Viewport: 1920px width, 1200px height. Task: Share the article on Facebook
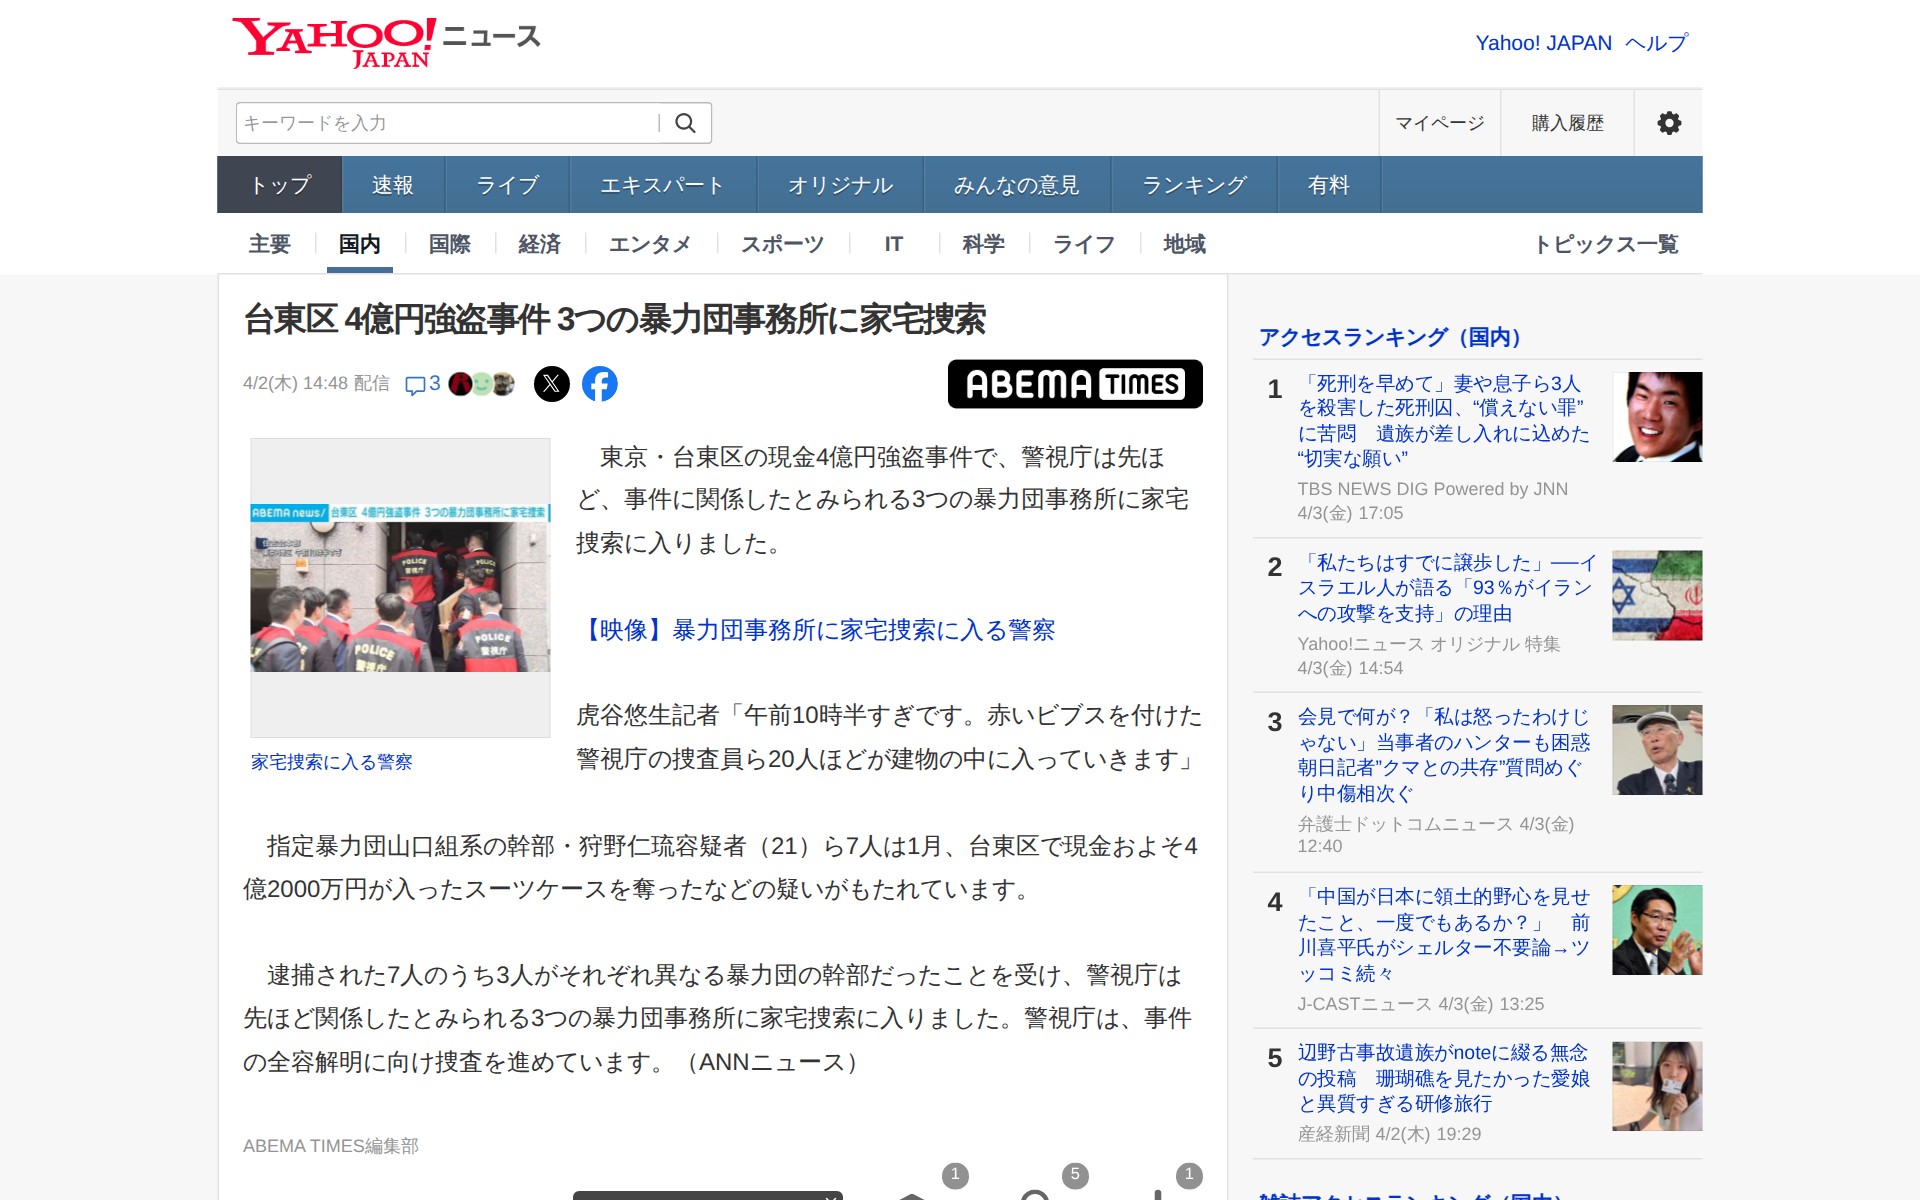point(600,383)
